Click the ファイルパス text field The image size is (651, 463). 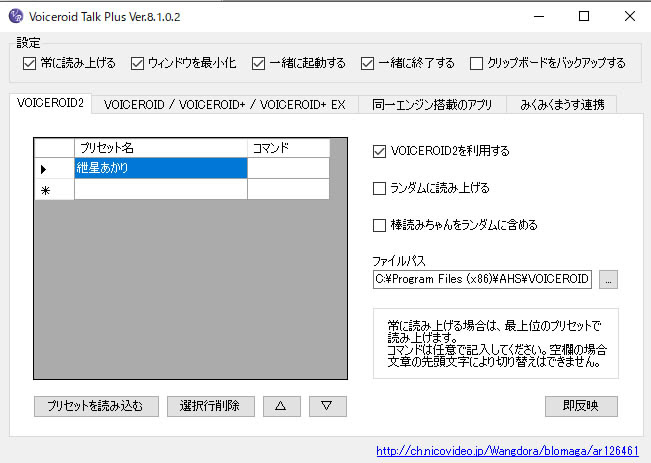[x=482, y=279]
